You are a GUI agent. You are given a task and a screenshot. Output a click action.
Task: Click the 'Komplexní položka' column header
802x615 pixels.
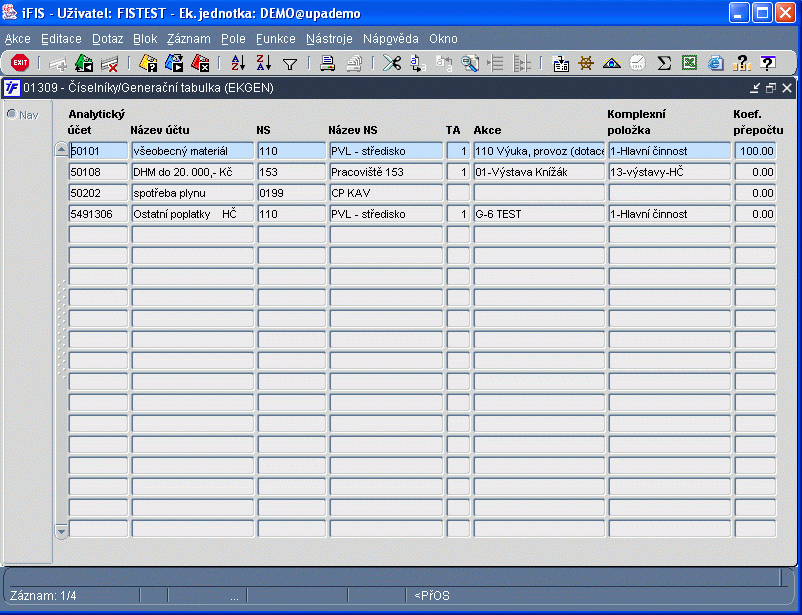click(636, 122)
